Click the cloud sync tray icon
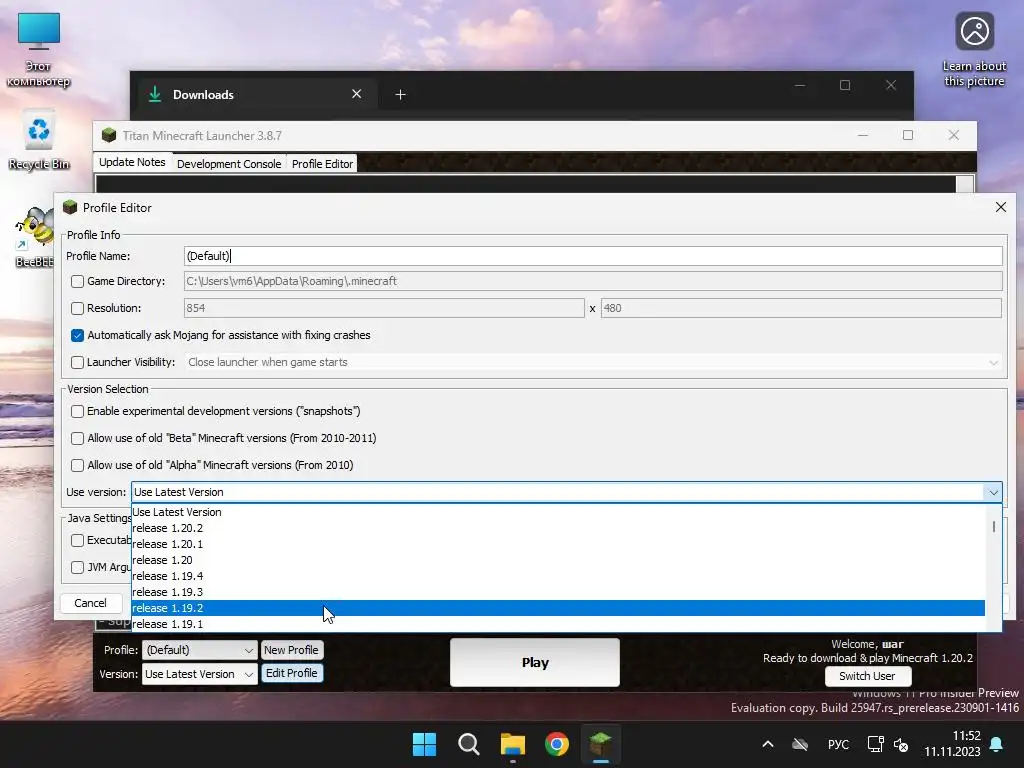This screenshot has width=1024, height=768. (800, 744)
